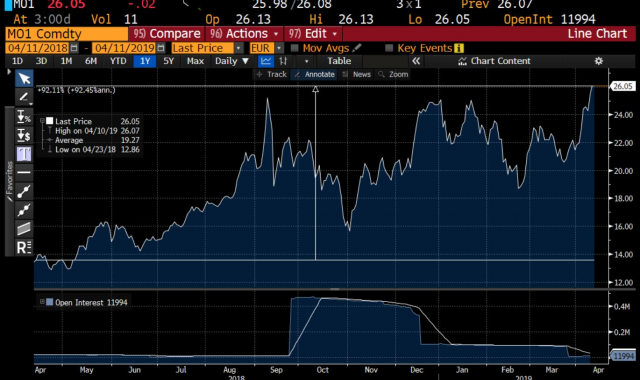Click the Compare button

point(167,33)
